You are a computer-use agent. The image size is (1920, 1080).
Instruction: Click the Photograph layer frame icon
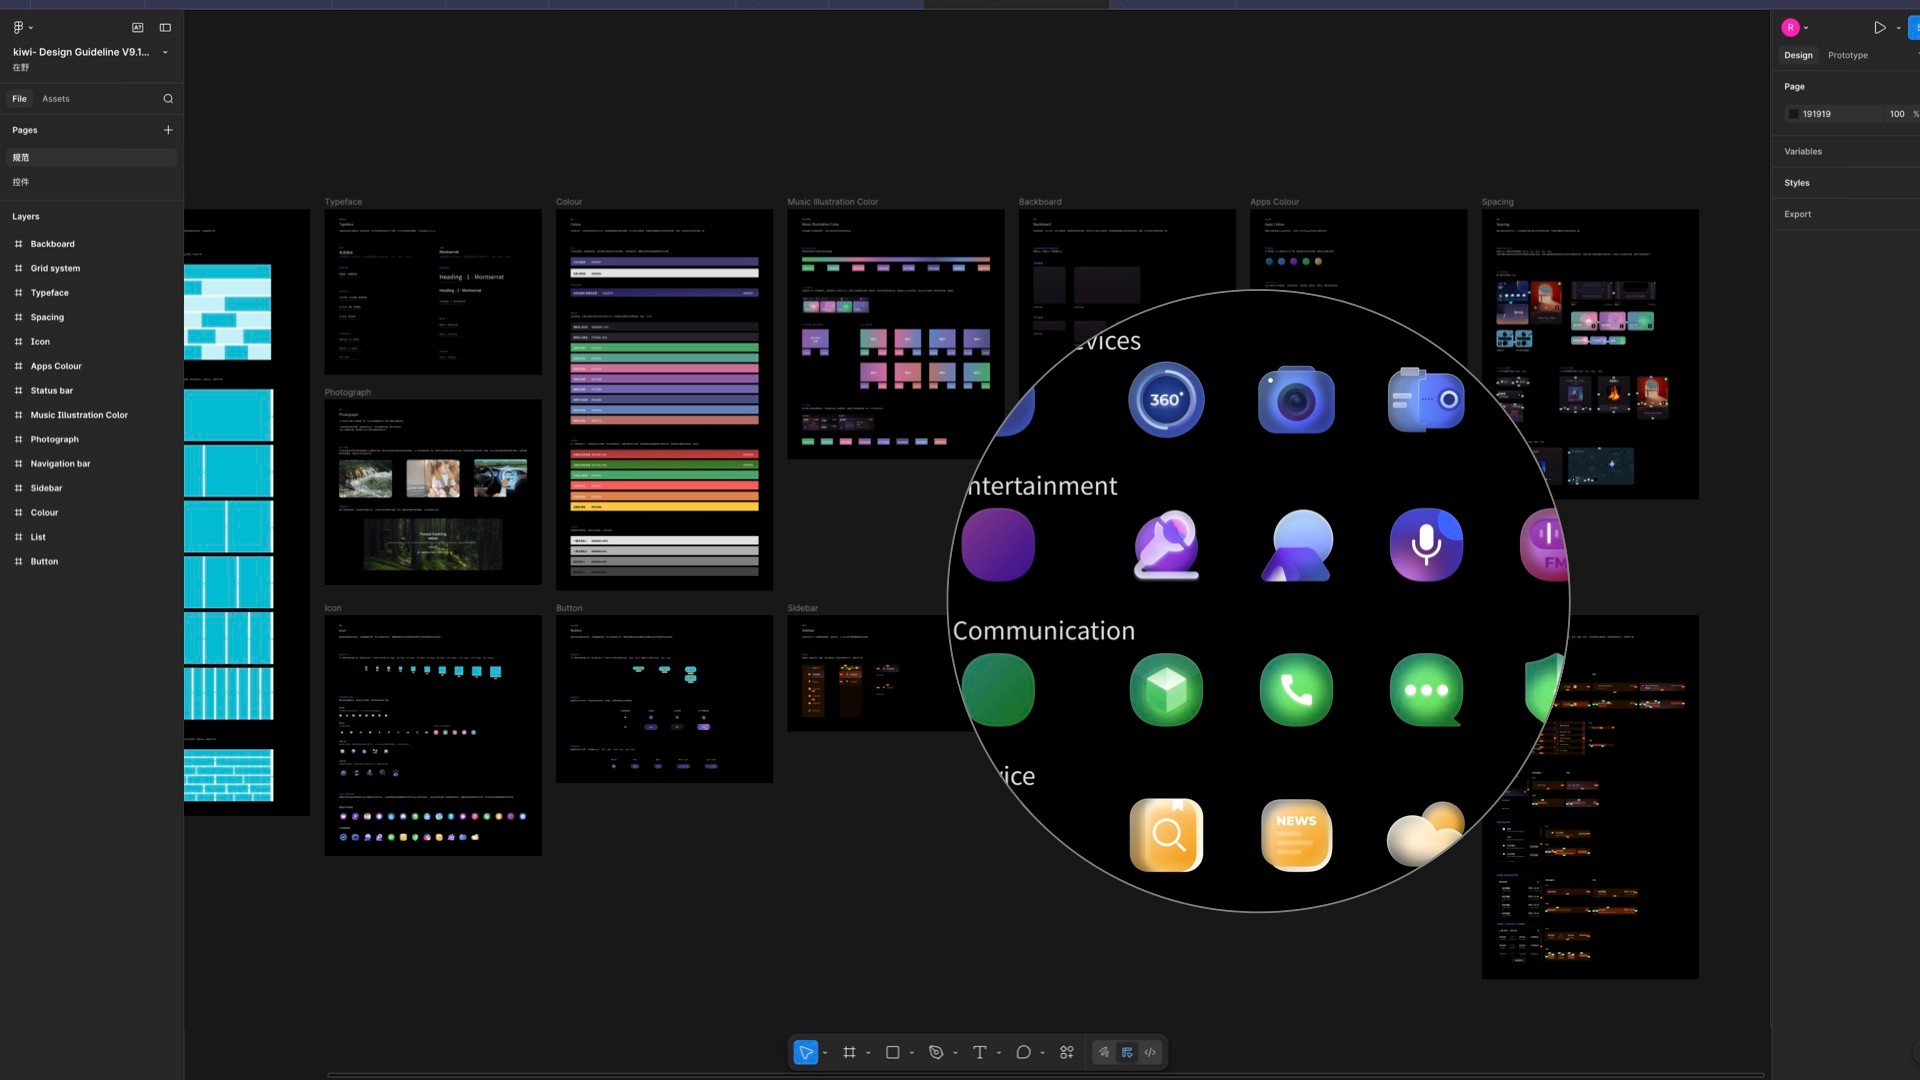click(x=18, y=440)
